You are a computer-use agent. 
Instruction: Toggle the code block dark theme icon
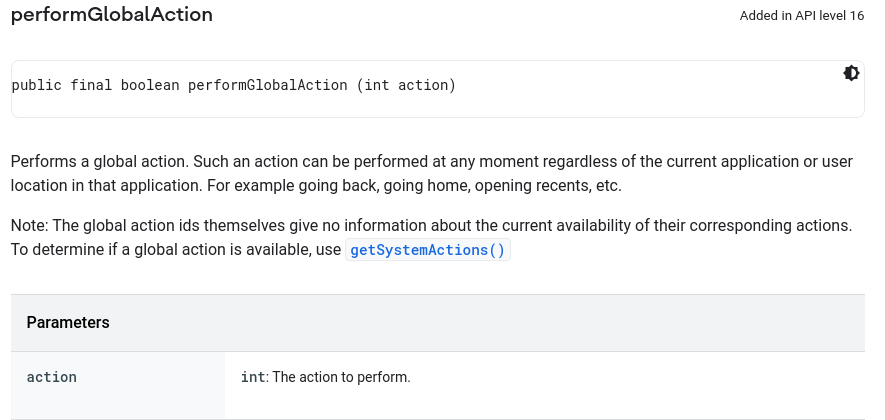click(851, 73)
